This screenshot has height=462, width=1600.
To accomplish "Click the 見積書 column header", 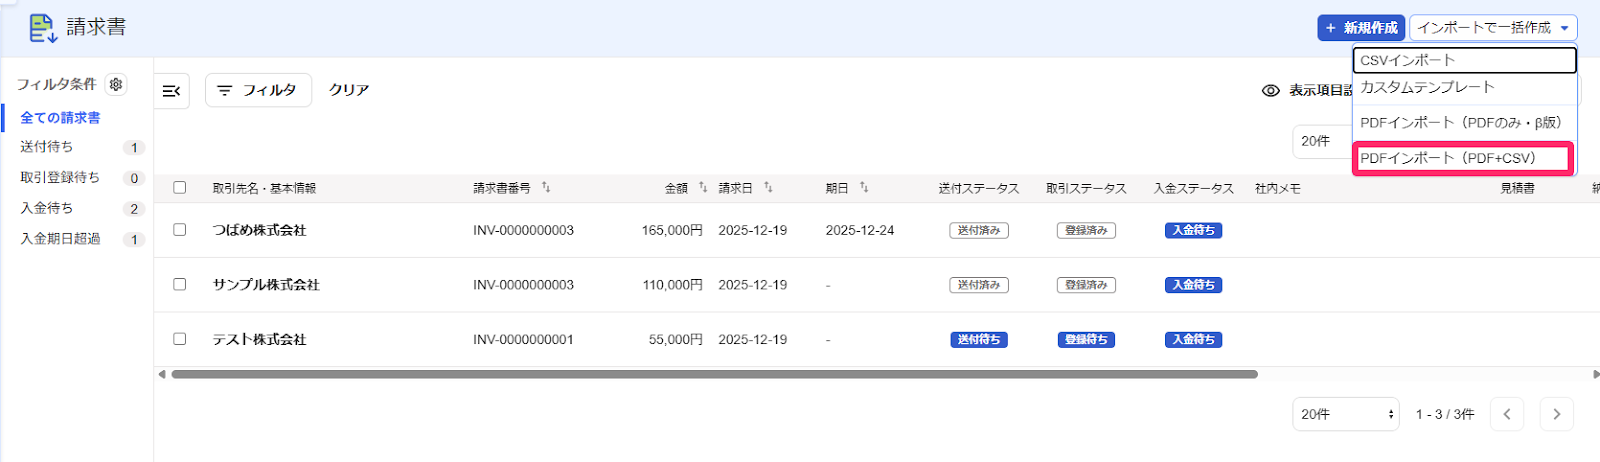I will coord(1517,188).
